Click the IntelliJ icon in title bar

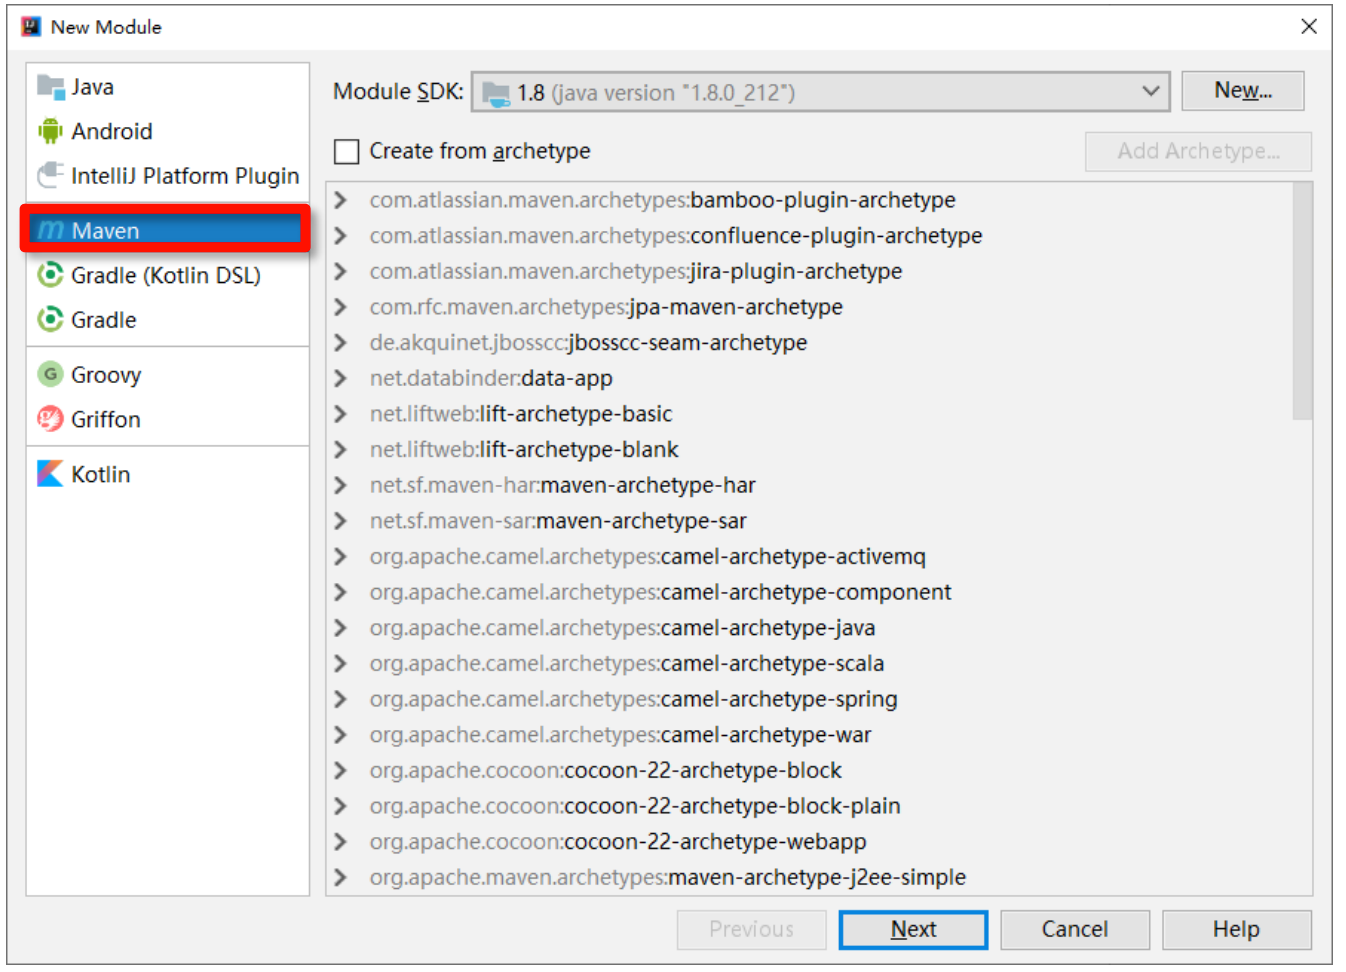click(x=31, y=26)
